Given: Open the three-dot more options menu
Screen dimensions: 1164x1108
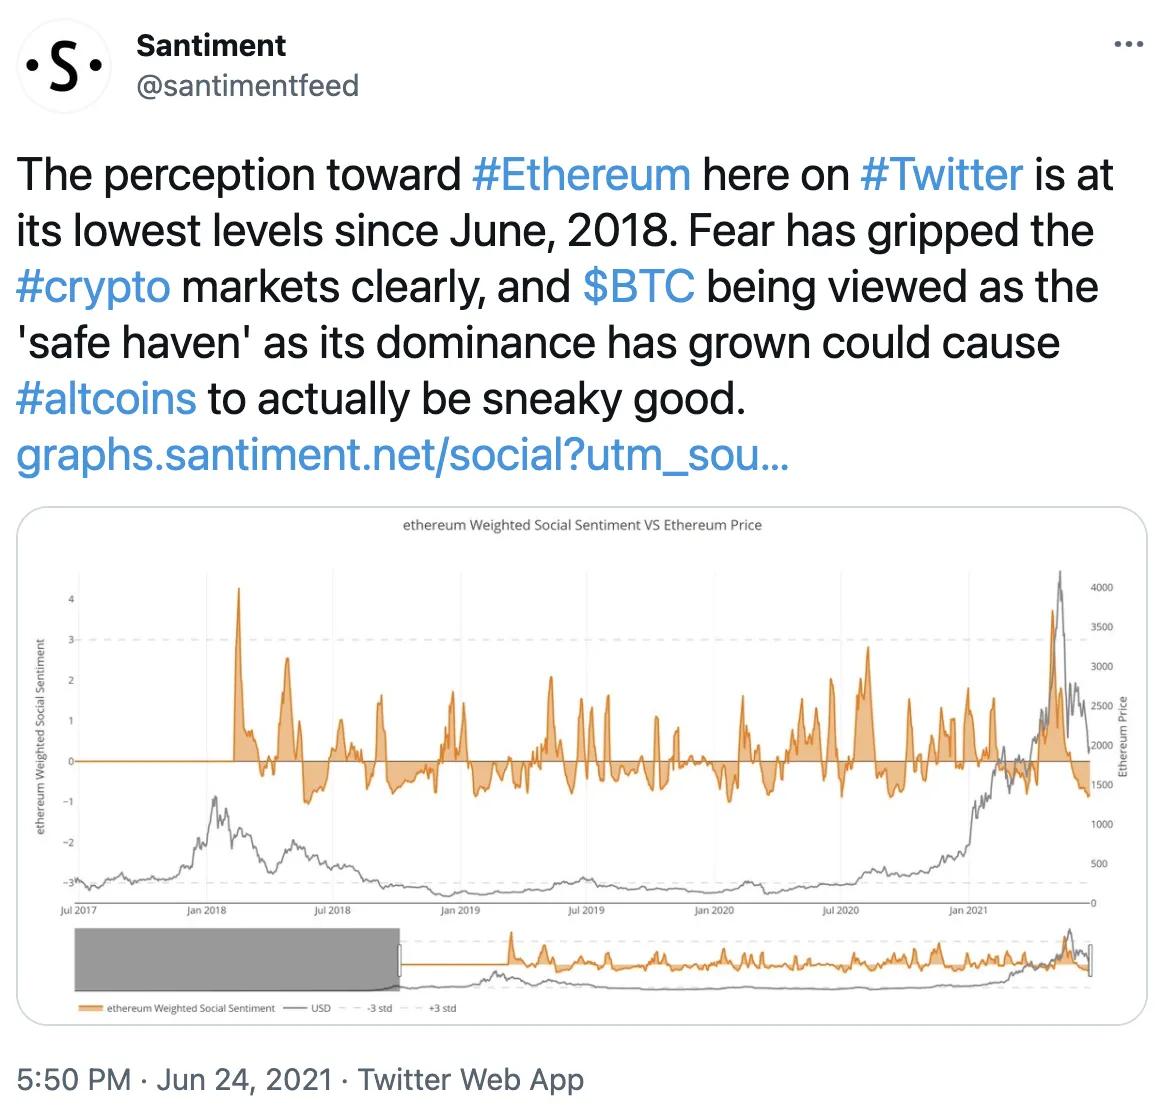Looking at the screenshot, I should [x=1127, y=45].
